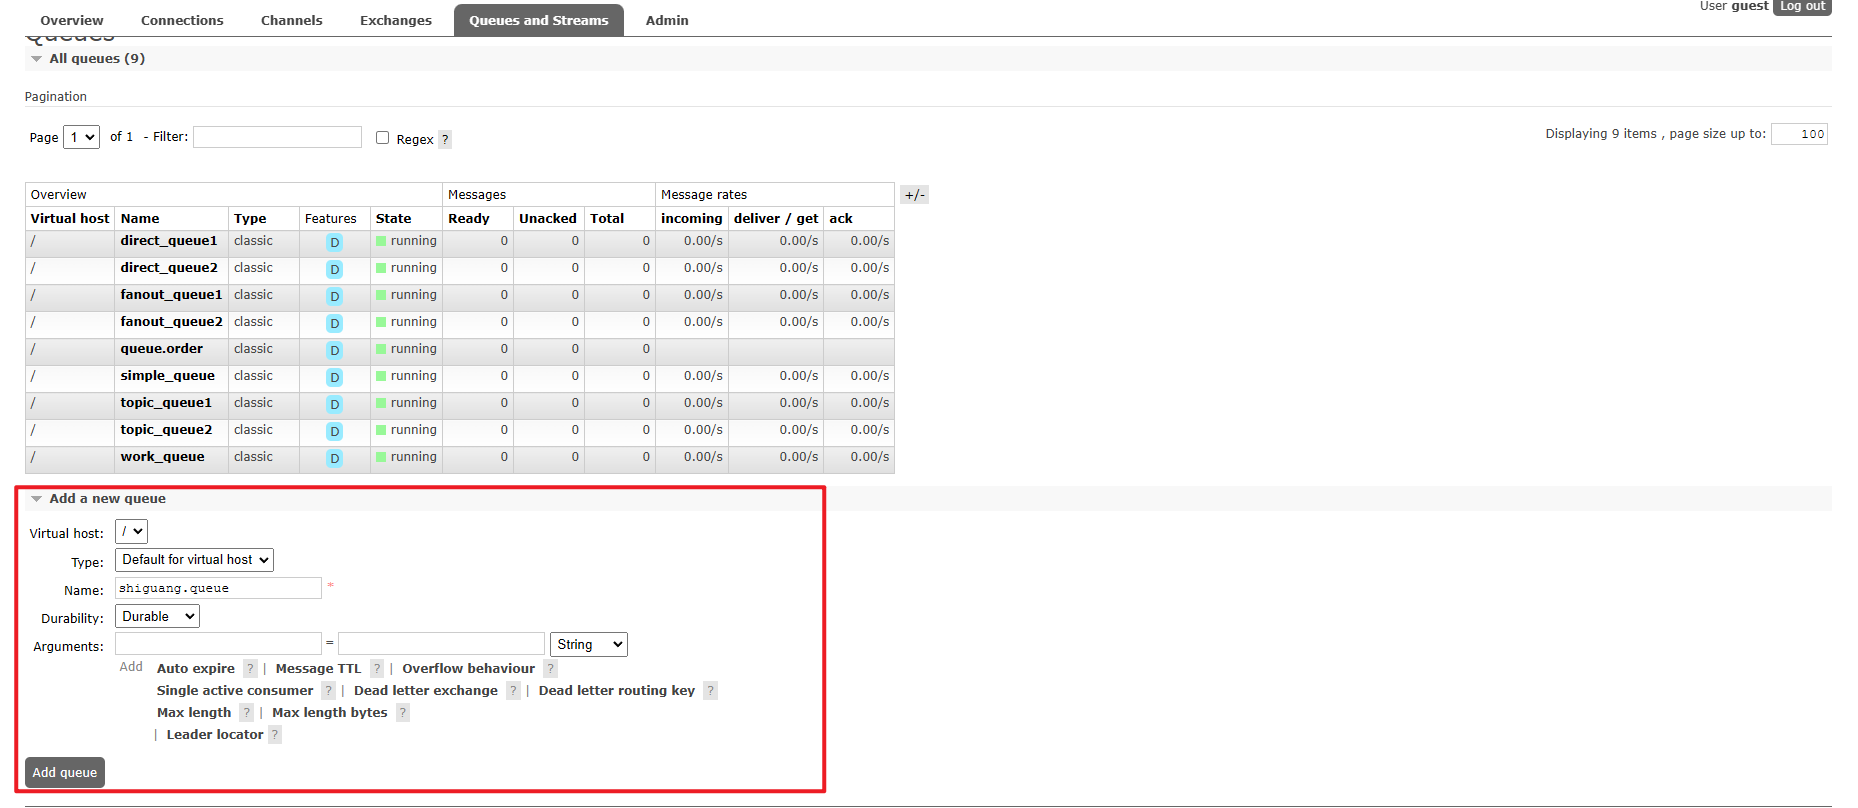
Task: Open the fanout_queue1 queue link
Action: pos(172,295)
